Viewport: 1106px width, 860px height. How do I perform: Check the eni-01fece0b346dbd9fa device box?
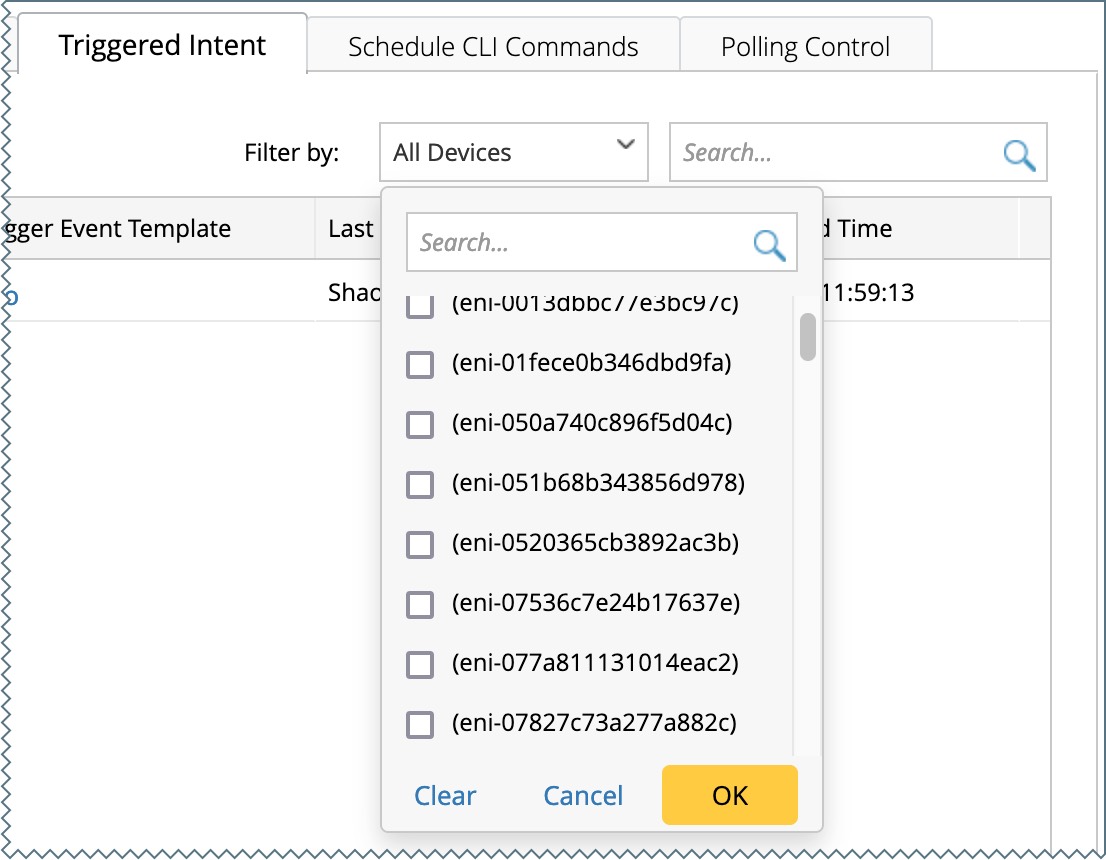pyautogui.click(x=420, y=365)
